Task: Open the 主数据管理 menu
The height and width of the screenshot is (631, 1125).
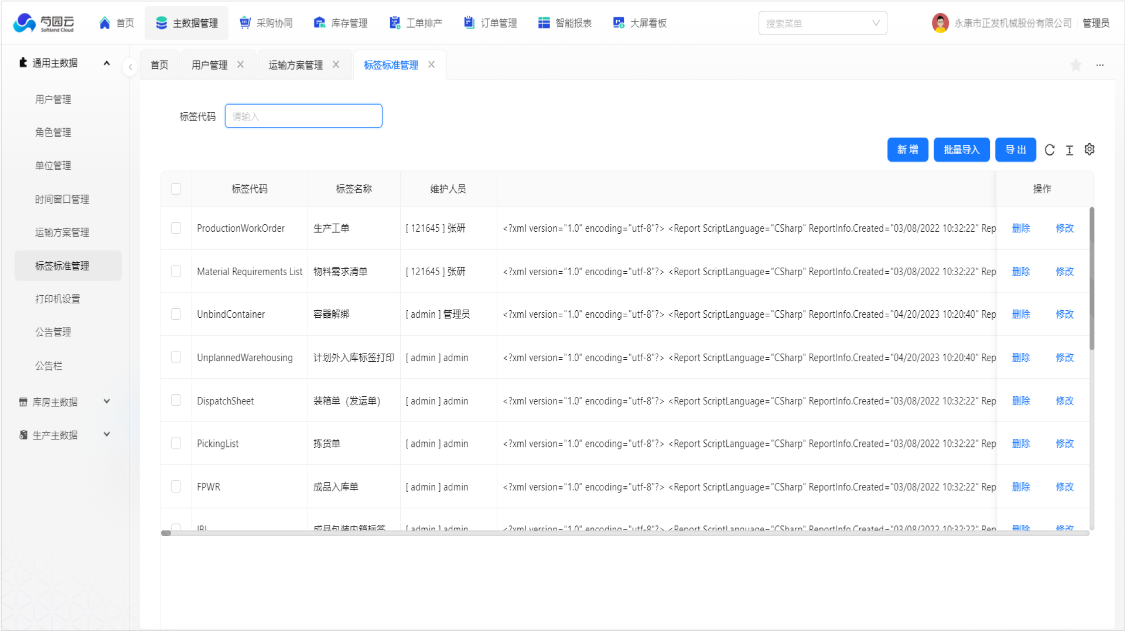Action: click(187, 23)
